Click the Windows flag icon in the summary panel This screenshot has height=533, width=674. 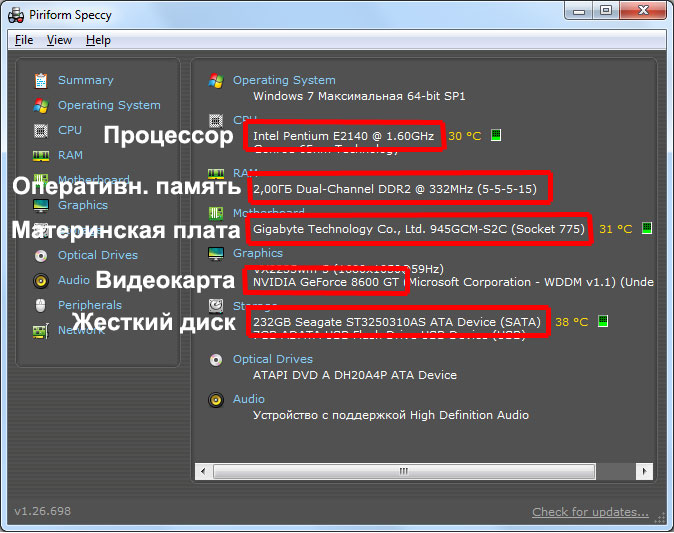click(x=216, y=80)
